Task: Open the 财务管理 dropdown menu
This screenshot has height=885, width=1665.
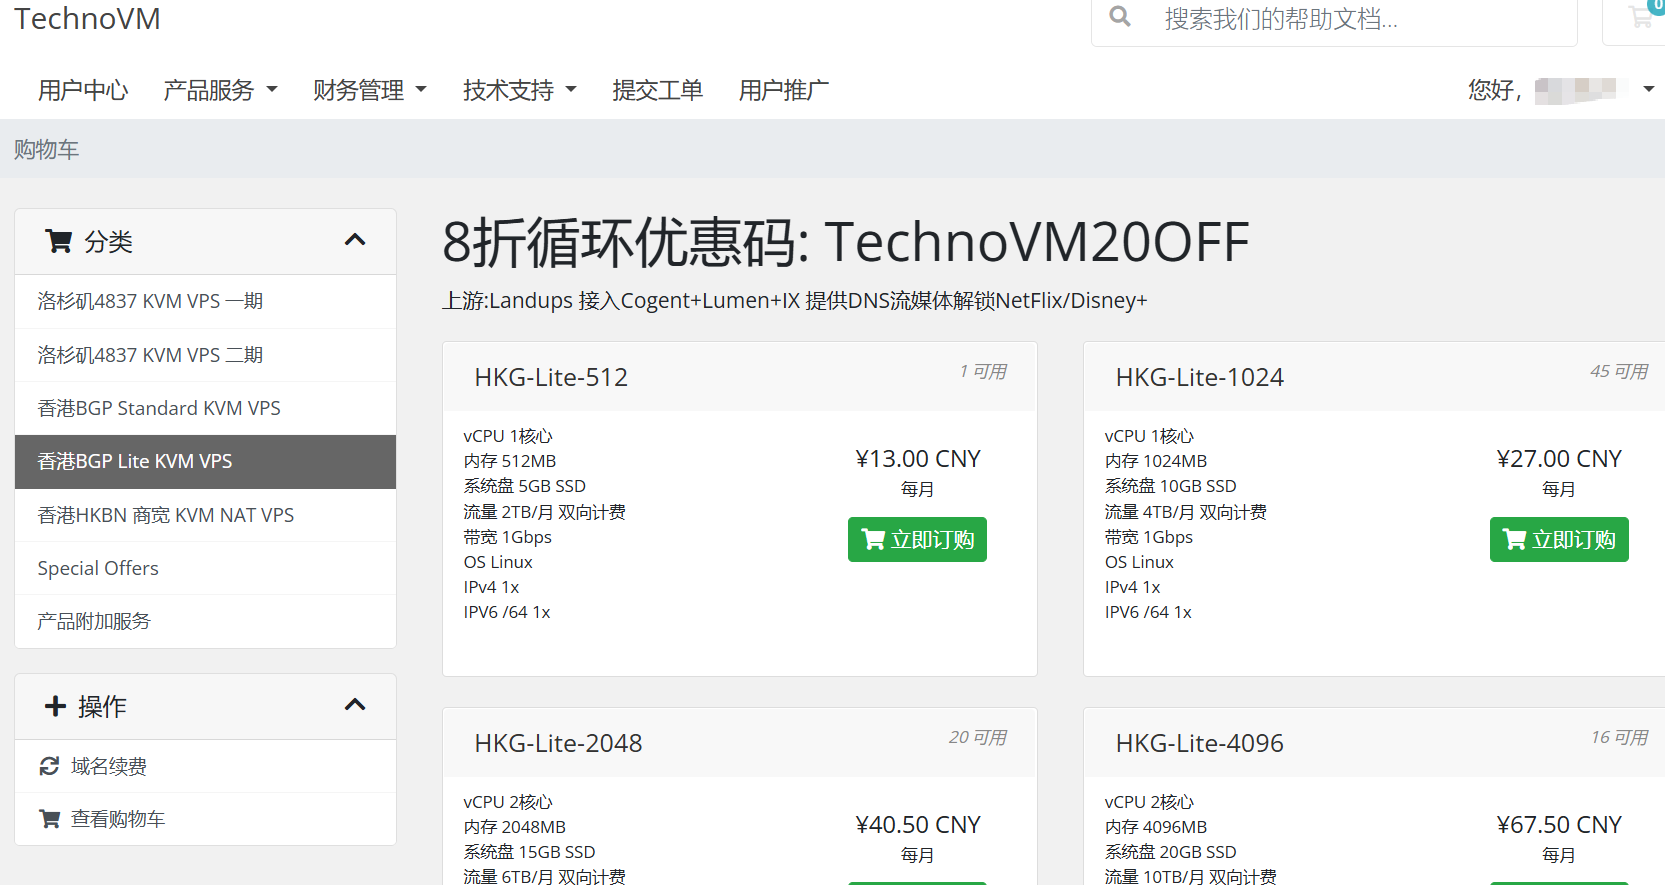Action: point(370,90)
